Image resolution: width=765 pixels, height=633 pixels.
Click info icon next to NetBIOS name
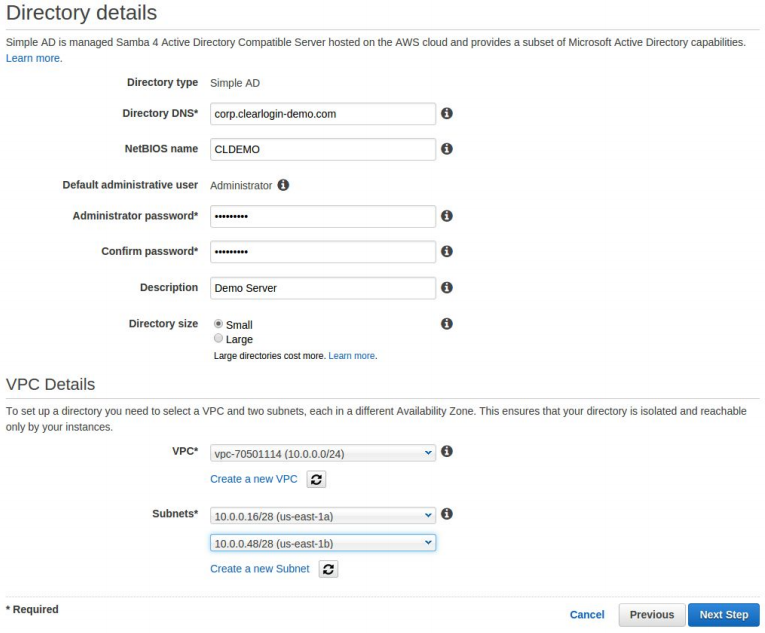tap(447, 149)
